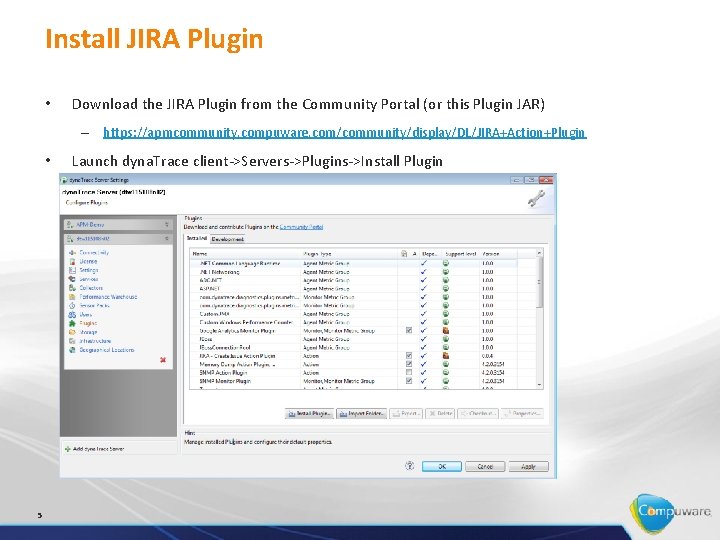Click support level icon of Google Analytics row
This screenshot has height=540, width=720.
445,330
